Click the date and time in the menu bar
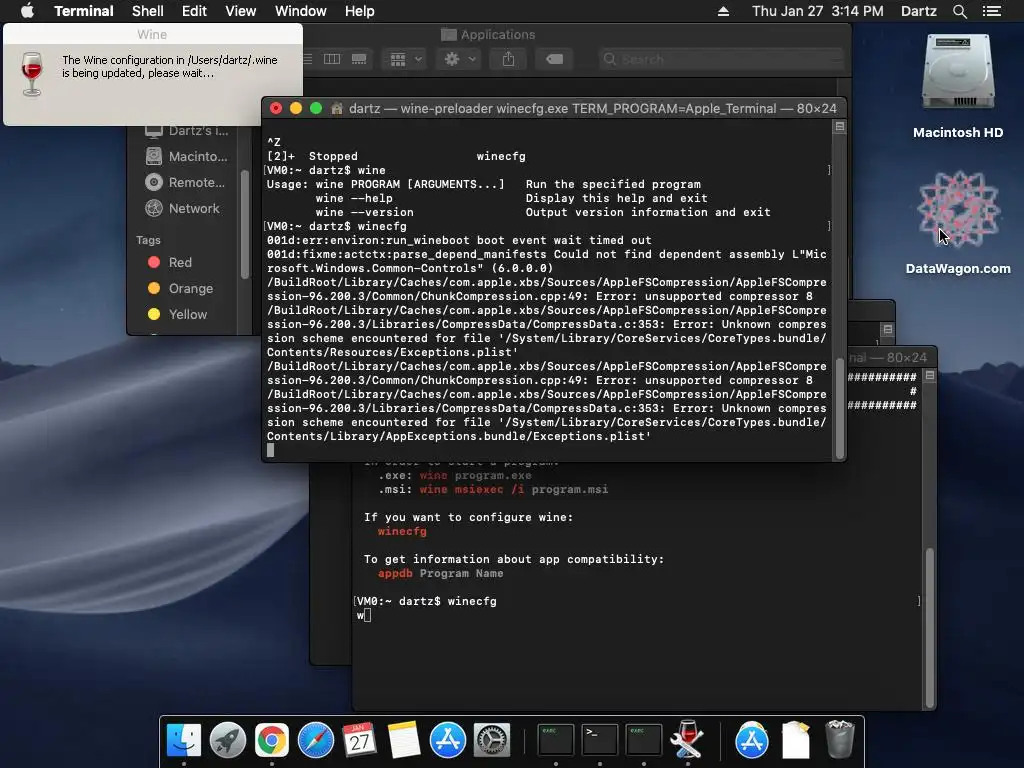 click(818, 11)
